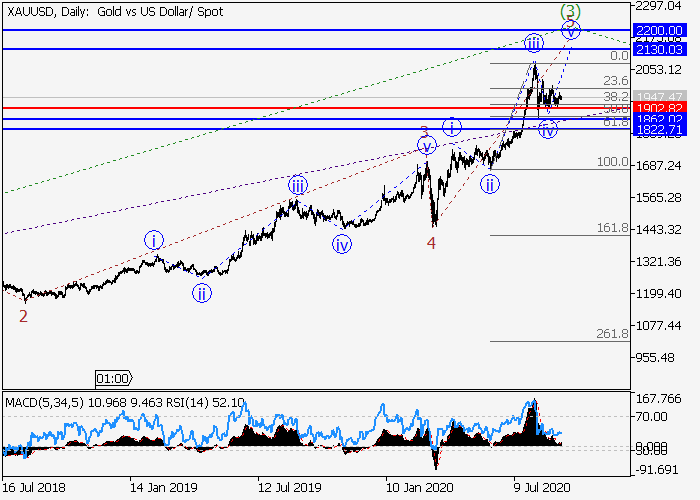Select the red wave 2 label

click(23, 316)
